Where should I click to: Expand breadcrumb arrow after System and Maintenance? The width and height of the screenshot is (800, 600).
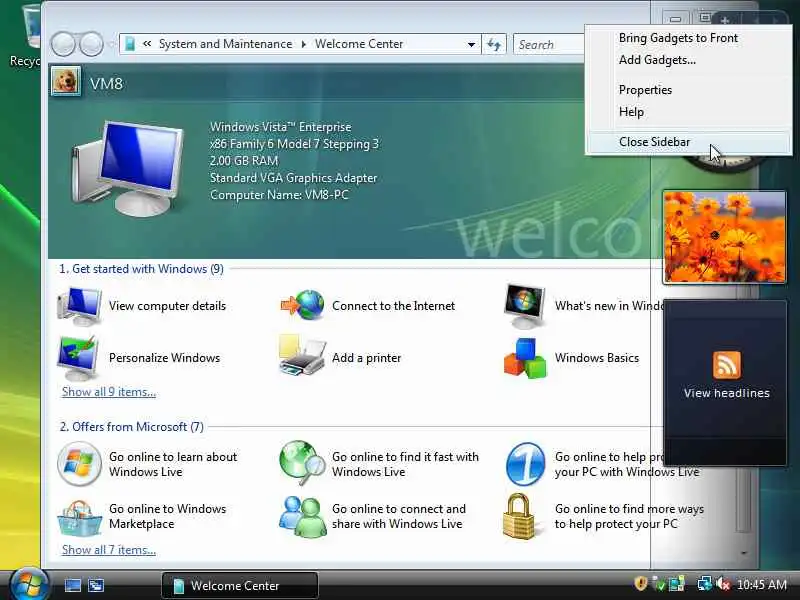304,44
